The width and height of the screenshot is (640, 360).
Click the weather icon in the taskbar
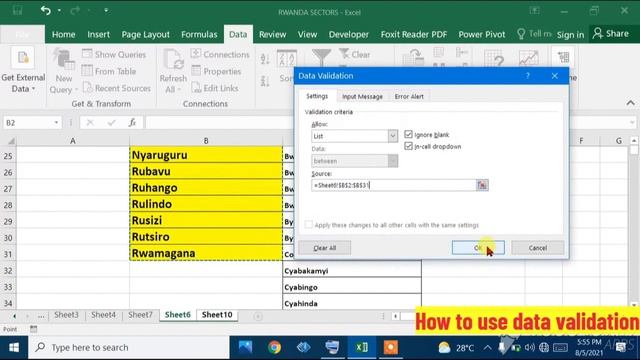click(444, 347)
